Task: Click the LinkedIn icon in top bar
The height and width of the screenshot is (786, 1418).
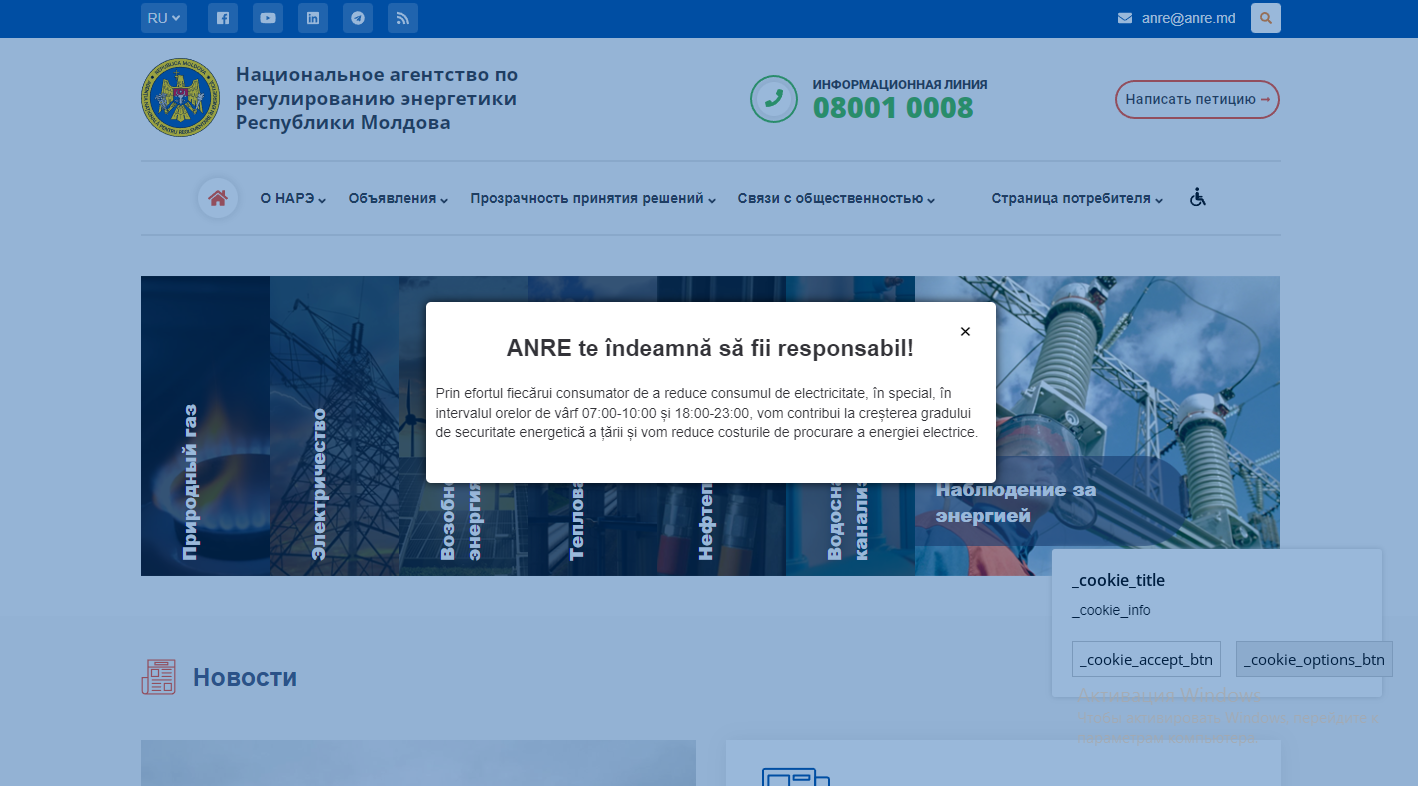Action: [313, 18]
